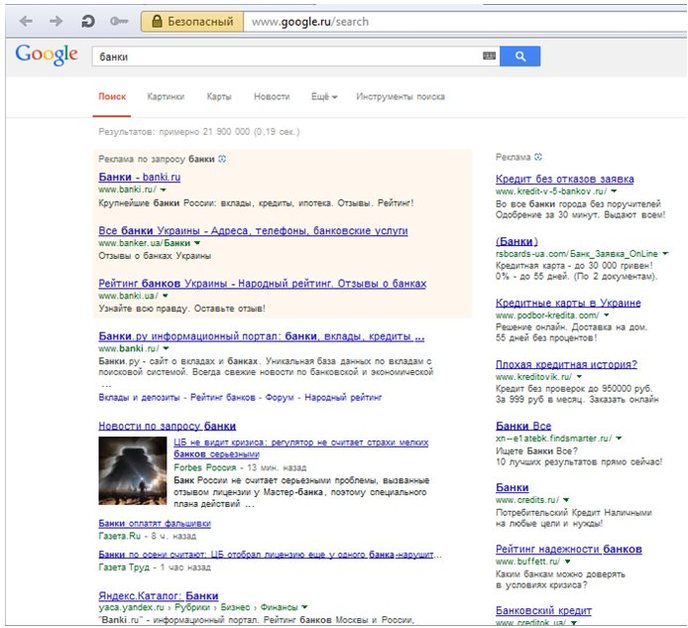Viewport: 688px width, 628px height.
Task: Open Плохая кредитная история? ad
Action: [566, 364]
